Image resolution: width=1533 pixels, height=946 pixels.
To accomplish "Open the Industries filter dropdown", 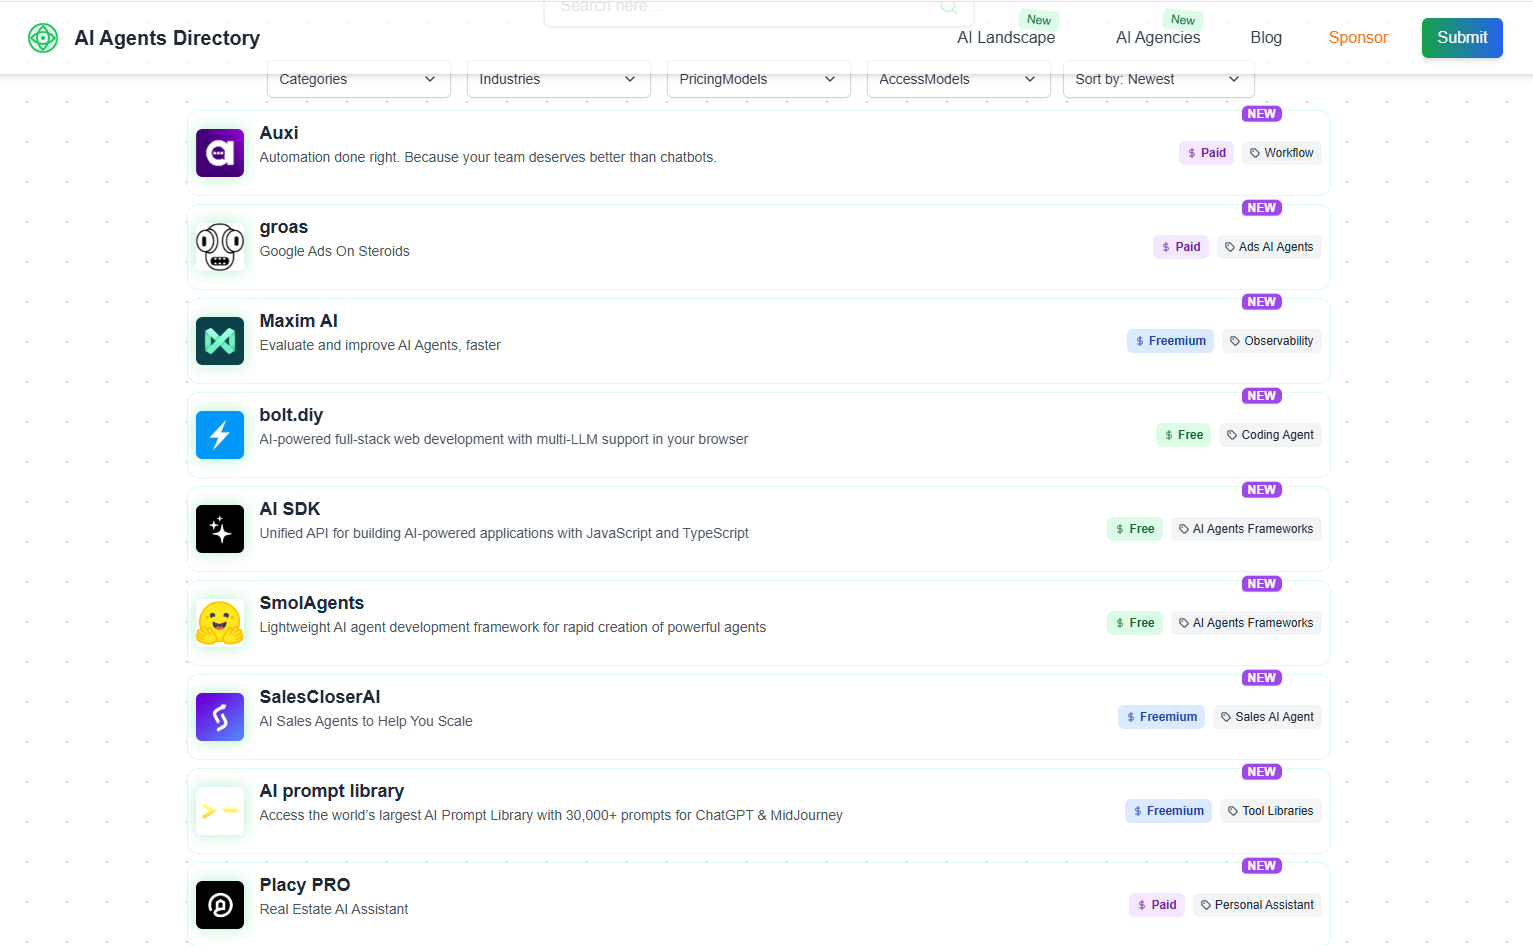I will point(558,79).
